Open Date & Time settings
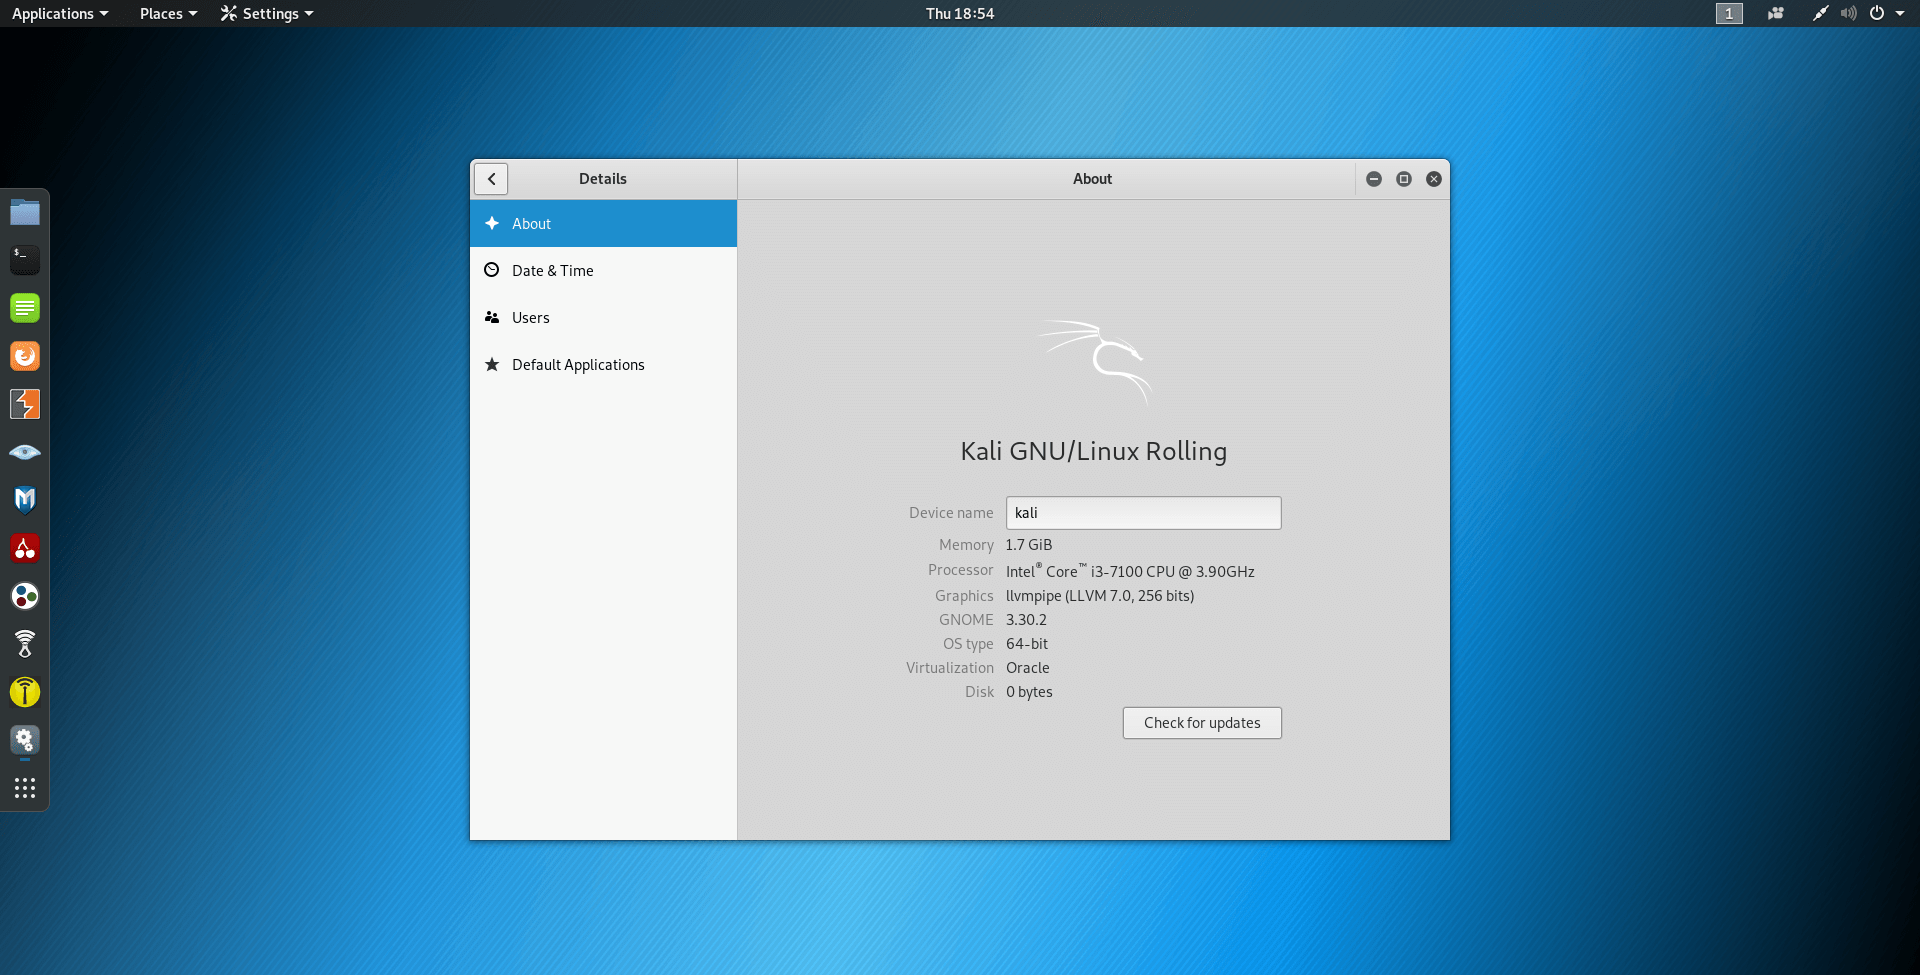This screenshot has height=975, width=1920. (603, 271)
